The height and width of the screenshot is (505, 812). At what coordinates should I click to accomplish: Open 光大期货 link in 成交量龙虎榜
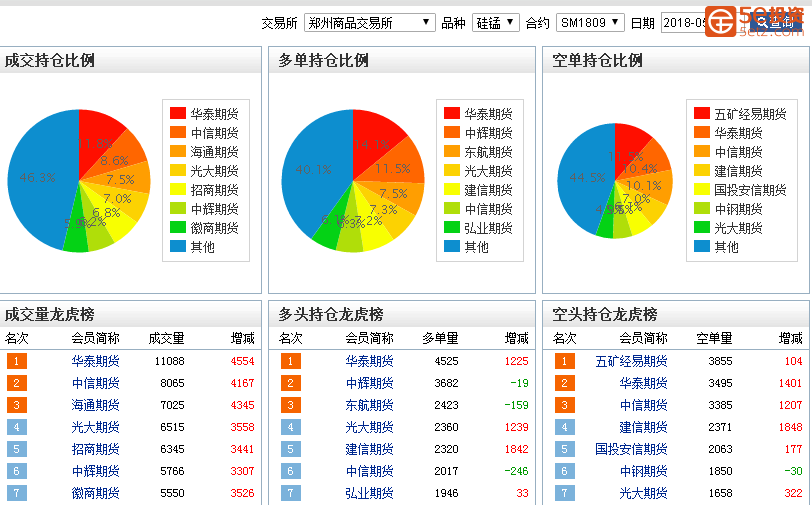95,427
